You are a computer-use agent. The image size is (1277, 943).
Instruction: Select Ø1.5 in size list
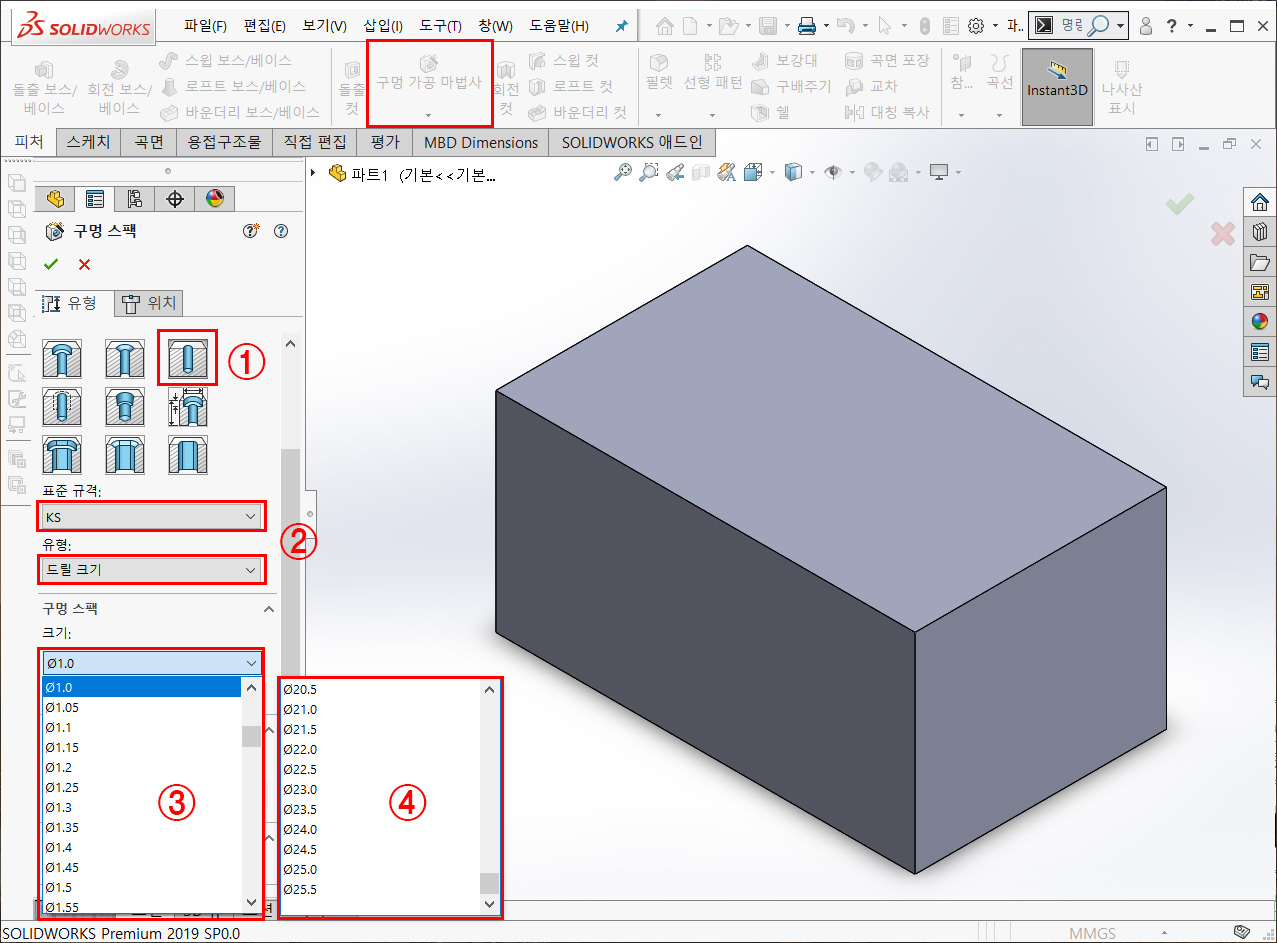click(x=59, y=887)
